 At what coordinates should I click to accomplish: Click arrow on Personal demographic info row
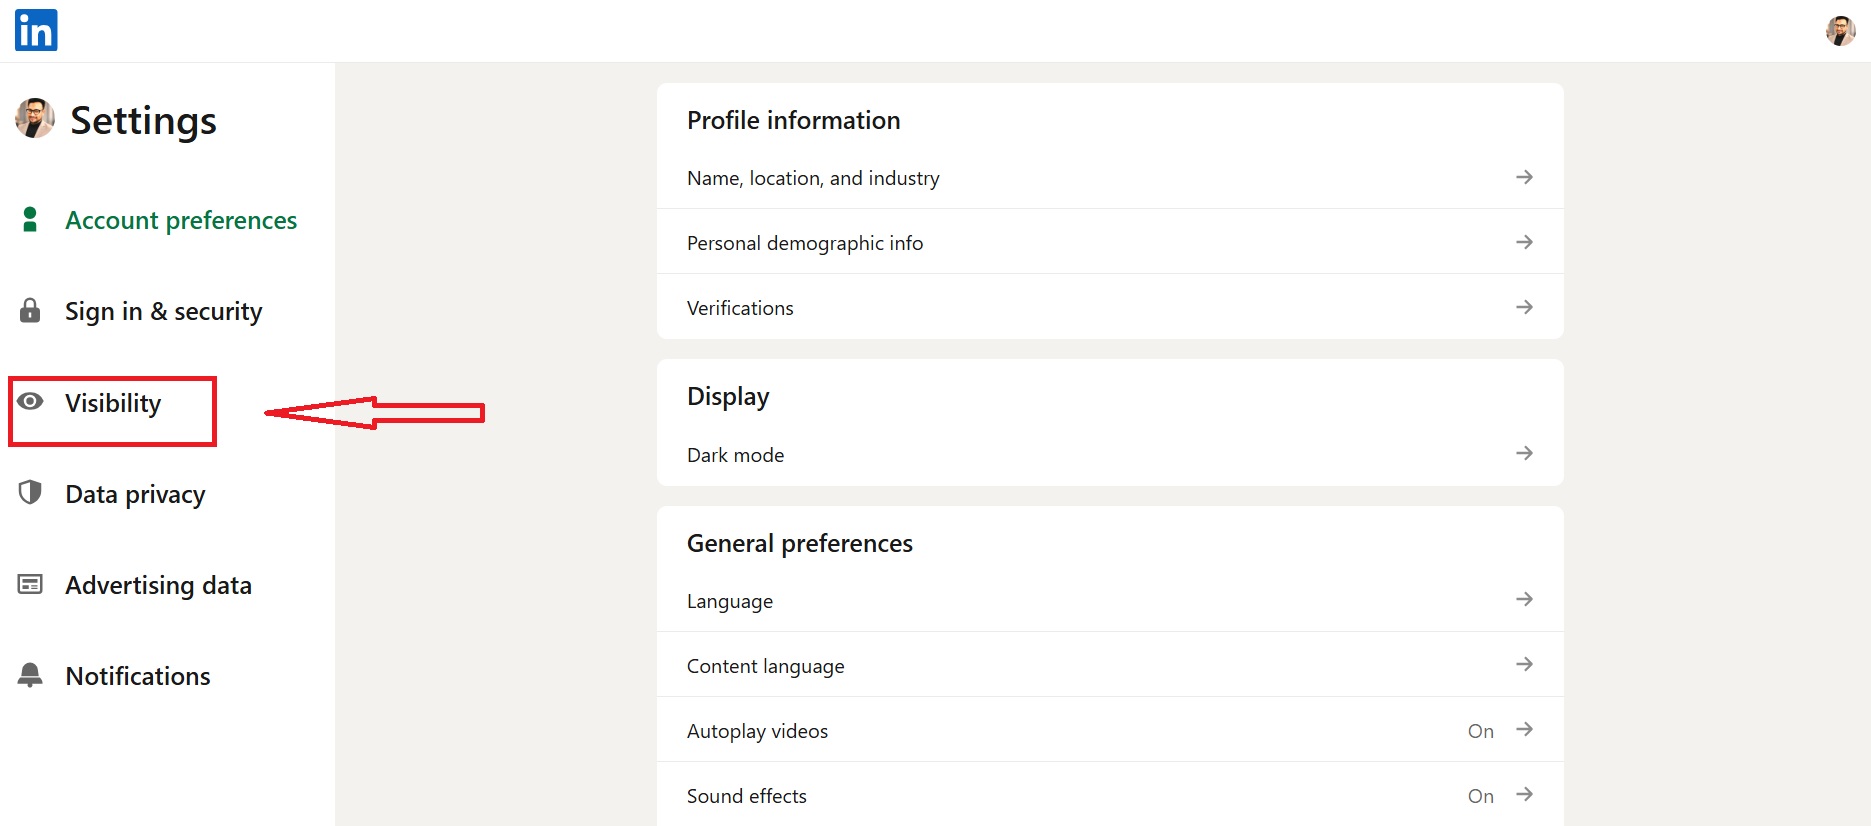(1524, 242)
